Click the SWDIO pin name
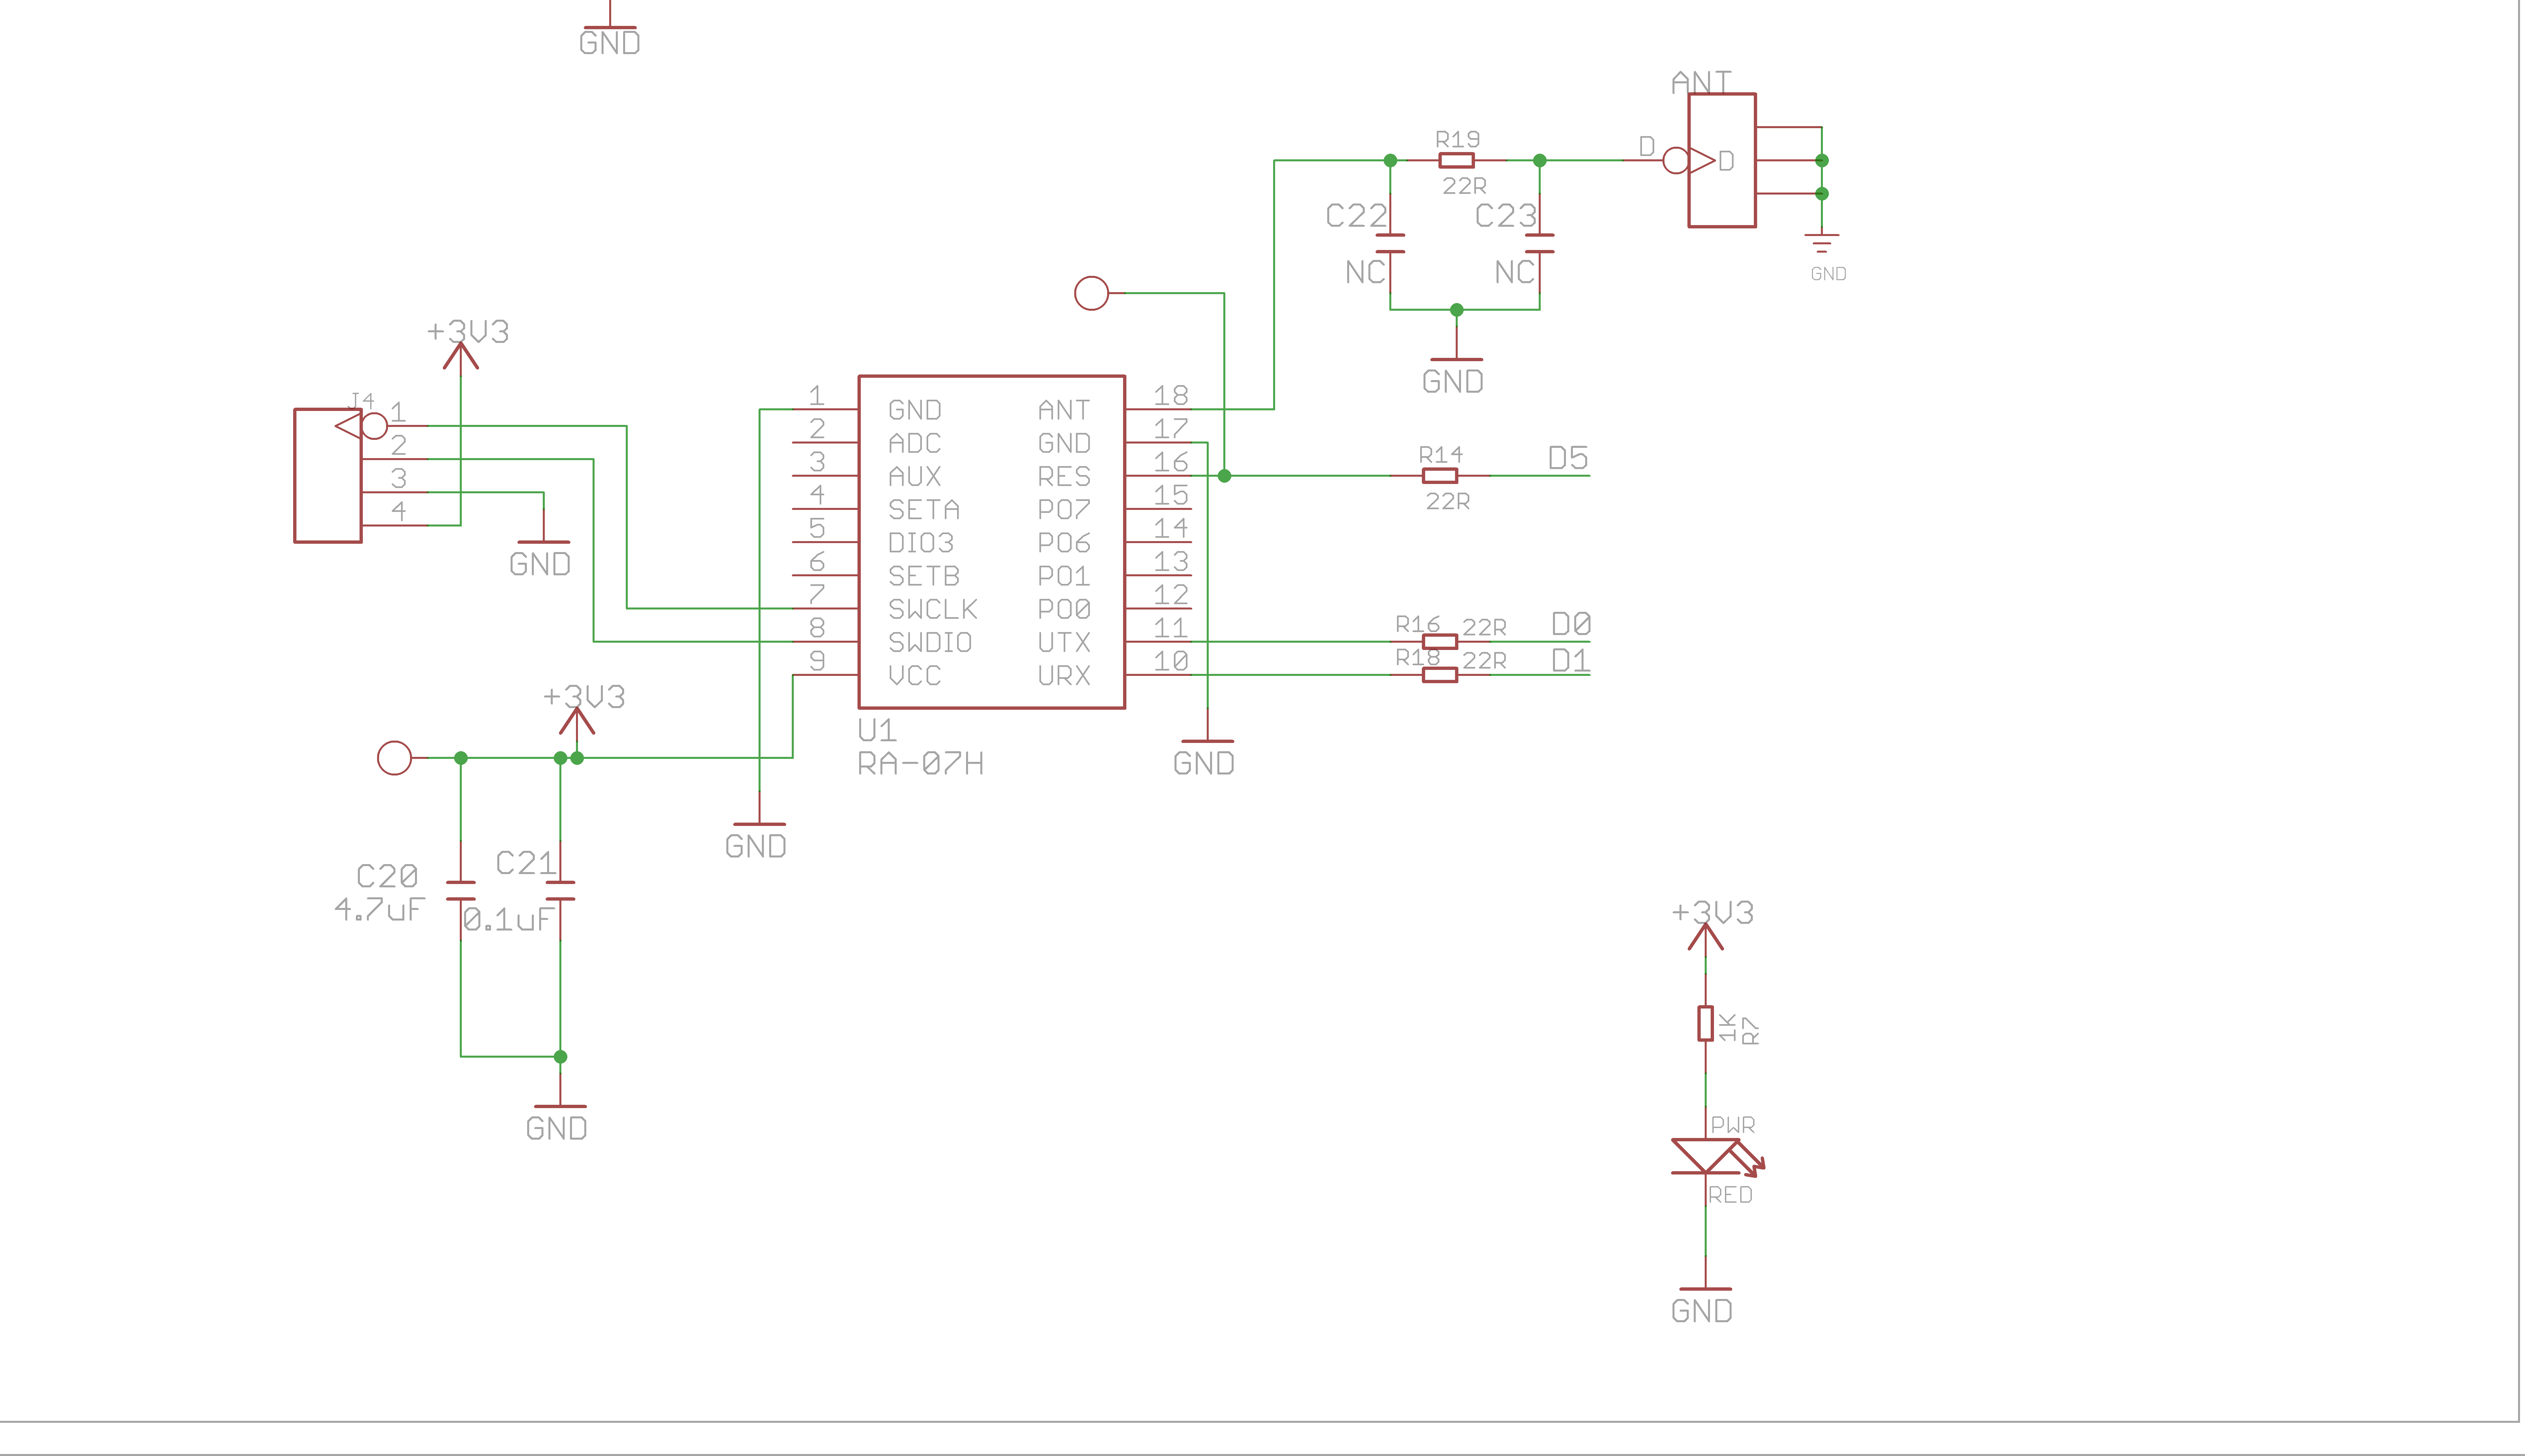 coord(930,642)
